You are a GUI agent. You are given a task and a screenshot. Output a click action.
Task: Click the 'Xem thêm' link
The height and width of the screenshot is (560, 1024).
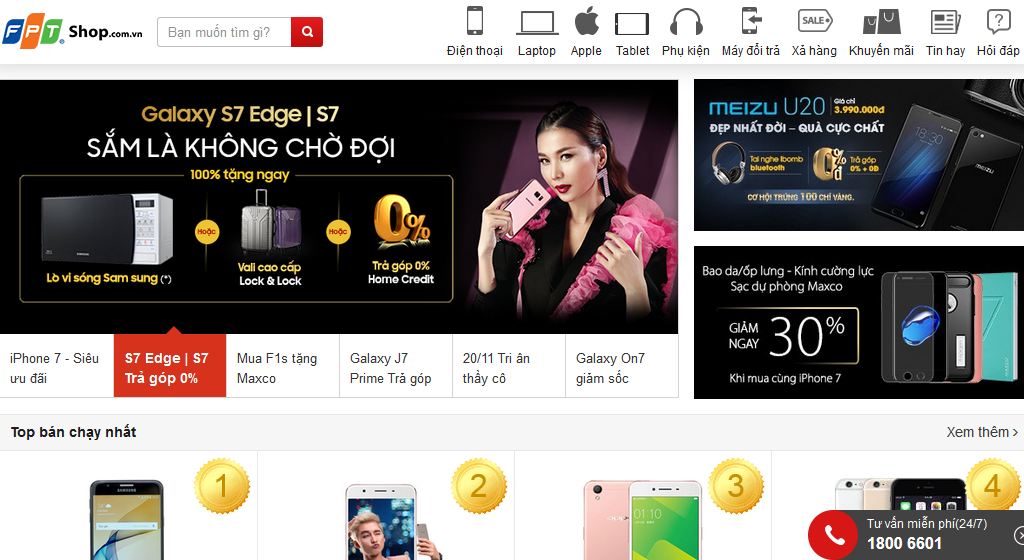click(x=982, y=432)
